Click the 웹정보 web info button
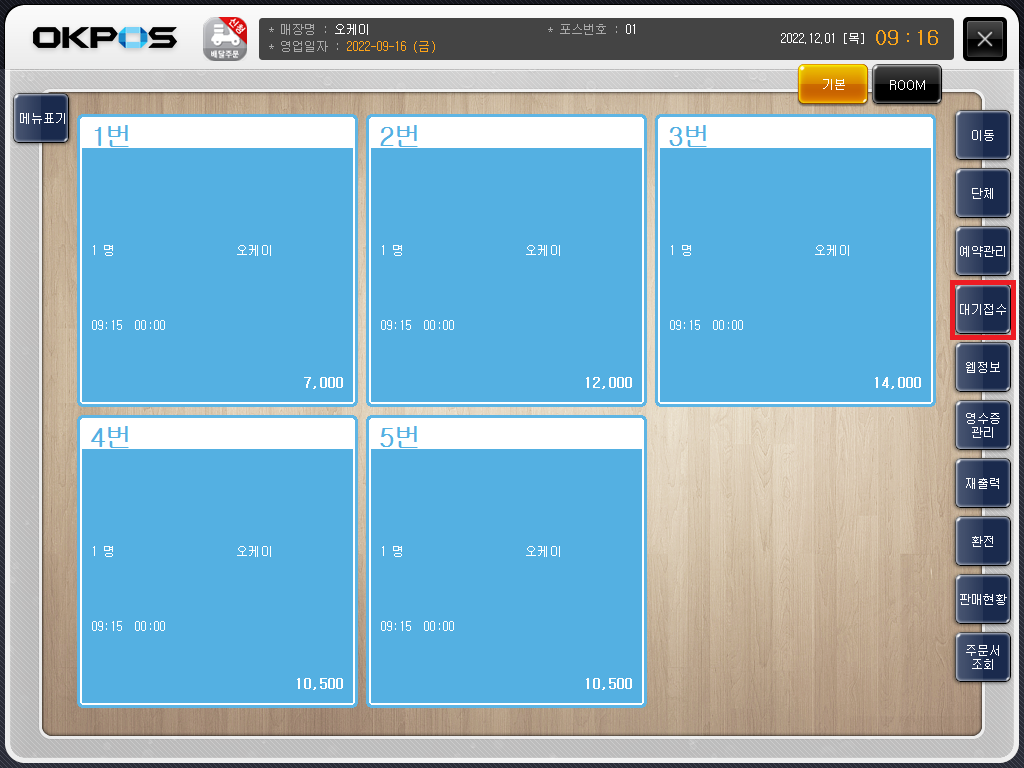The height and width of the screenshot is (768, 1024). [x=982, y=368]
